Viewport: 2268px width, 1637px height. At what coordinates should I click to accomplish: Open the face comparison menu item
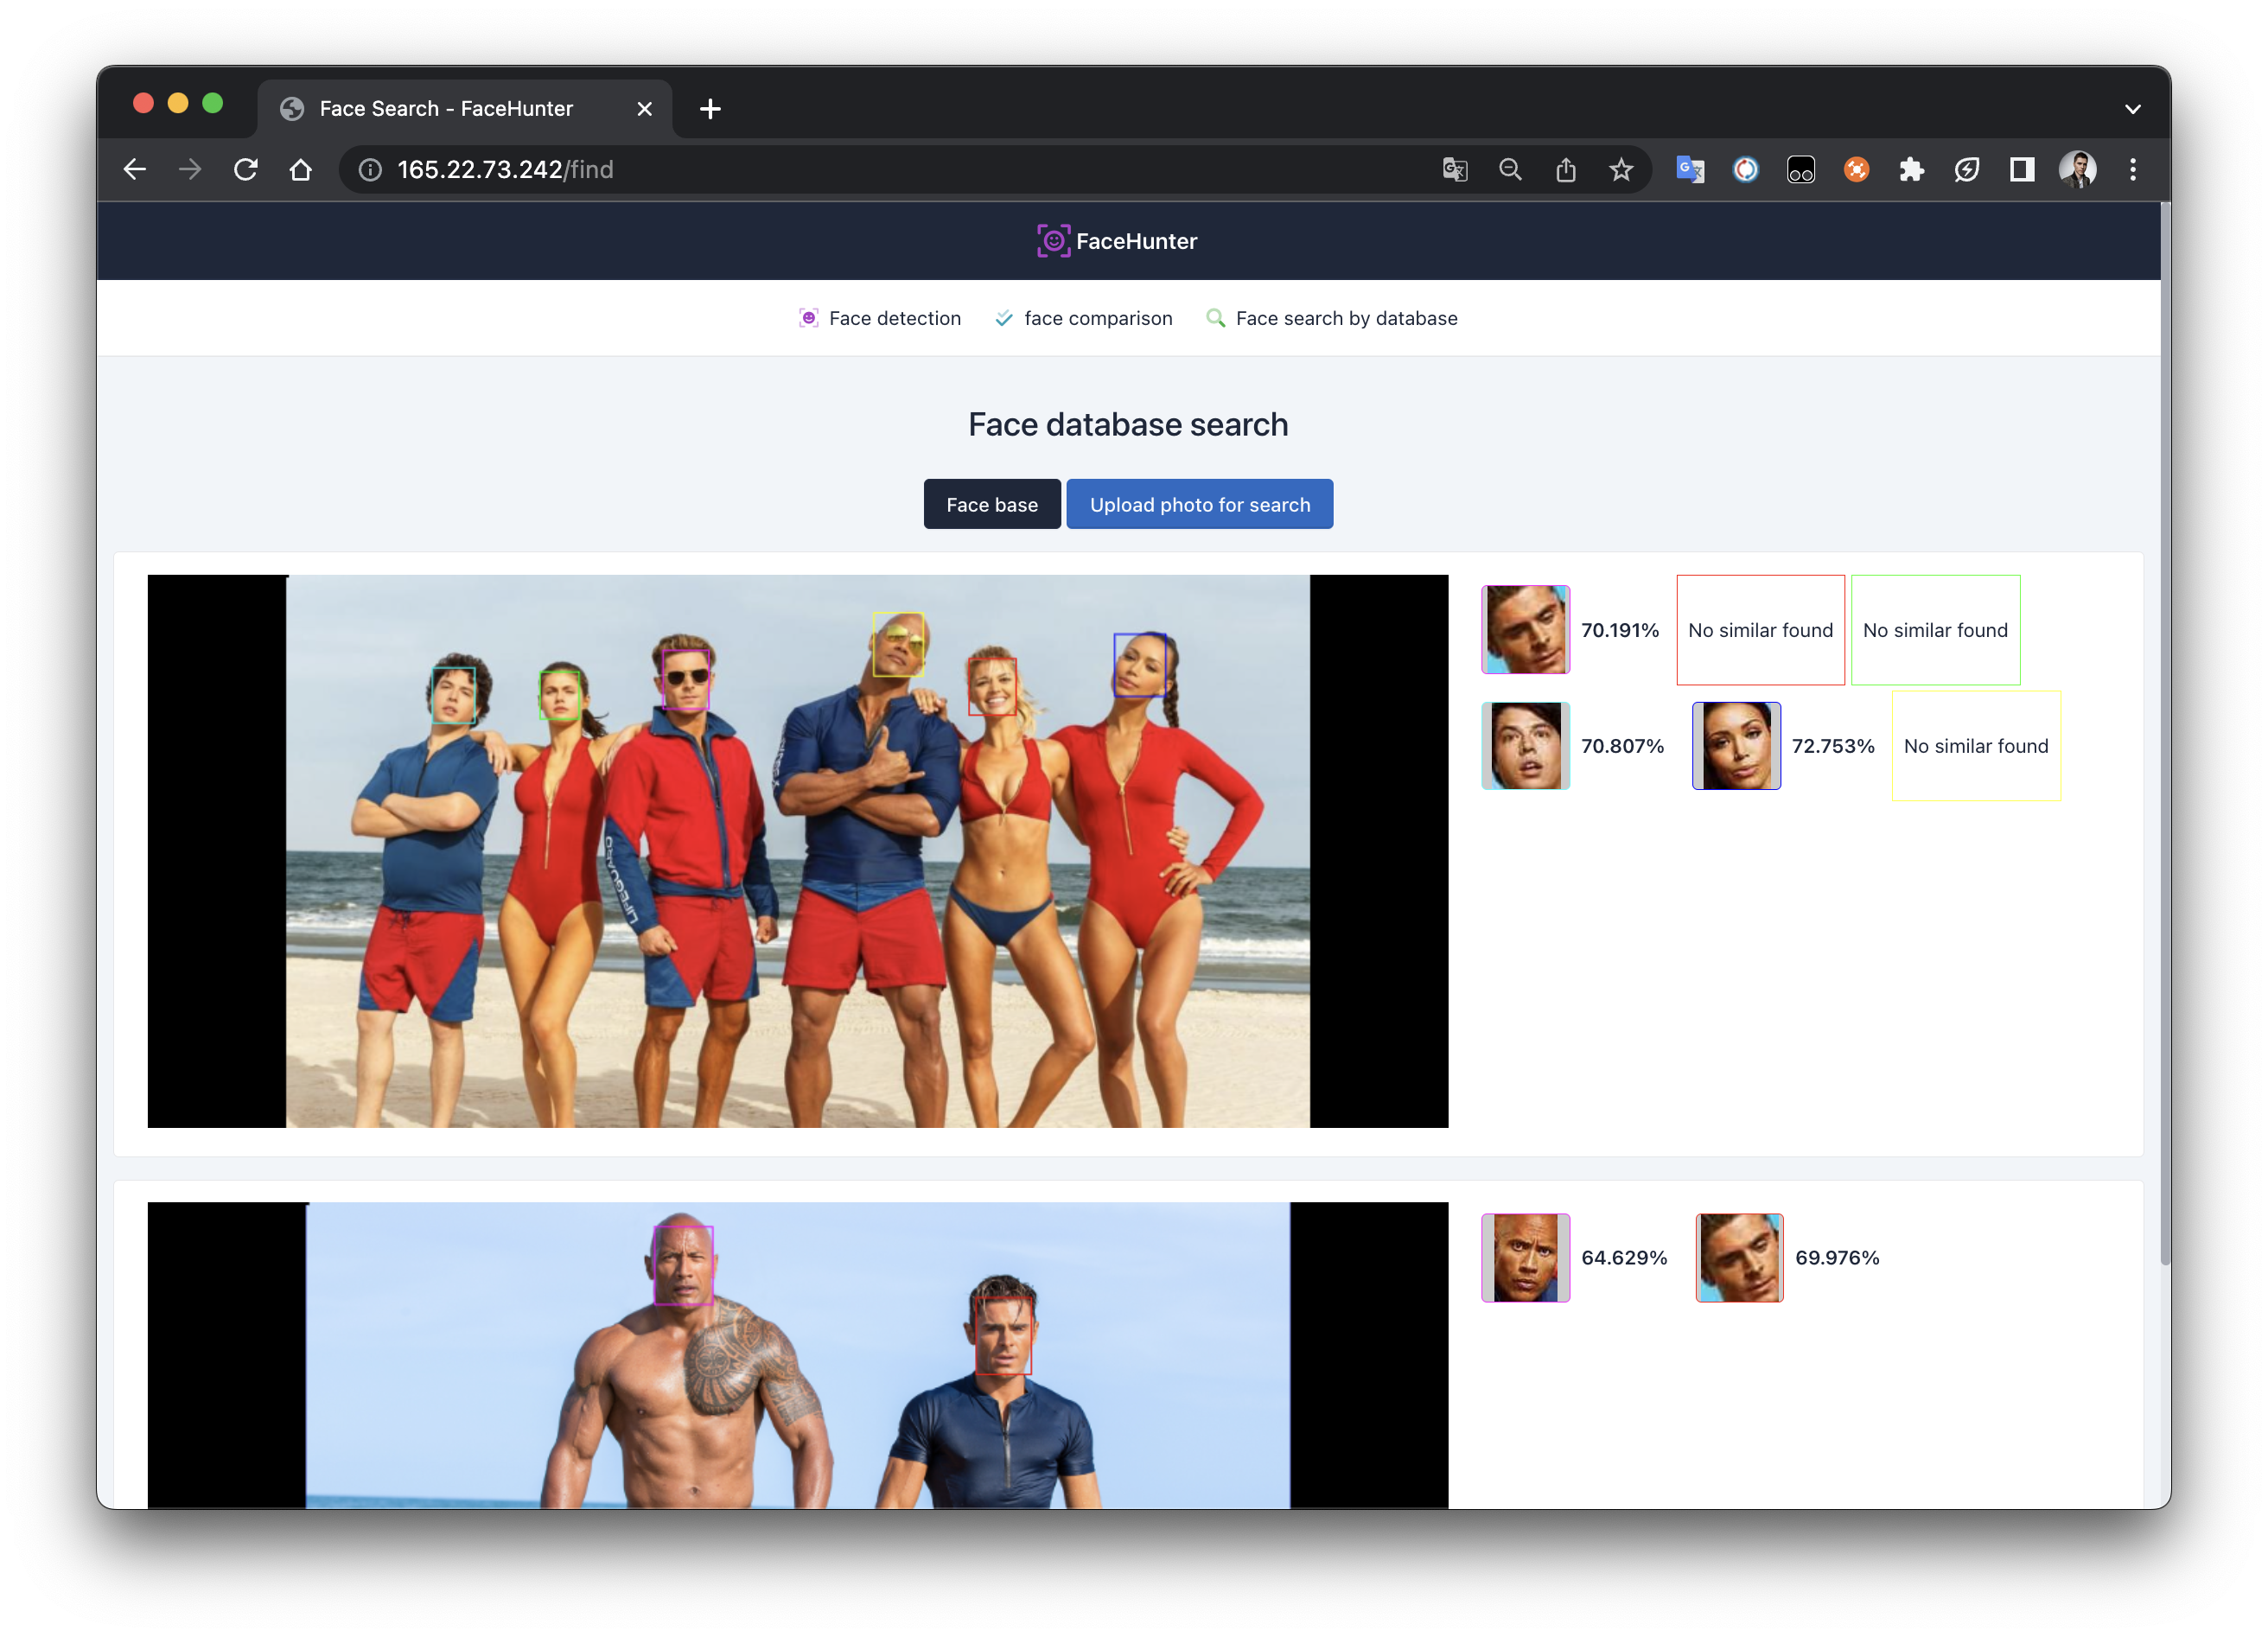pos(1084,318)
